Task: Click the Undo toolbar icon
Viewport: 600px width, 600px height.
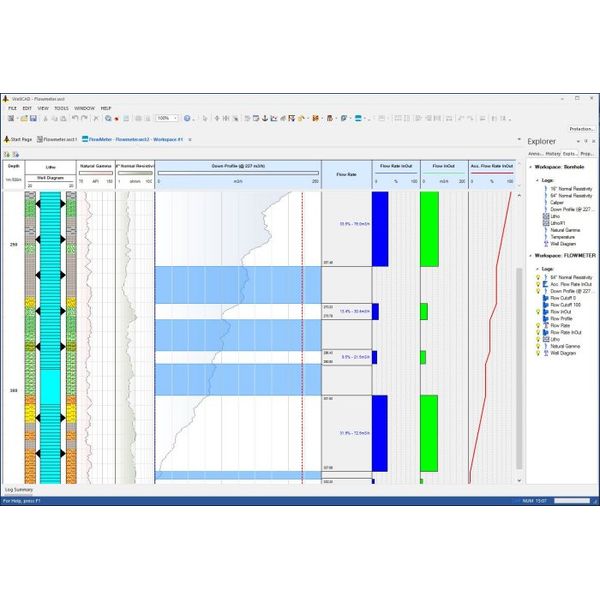Action: click(76, 118)
